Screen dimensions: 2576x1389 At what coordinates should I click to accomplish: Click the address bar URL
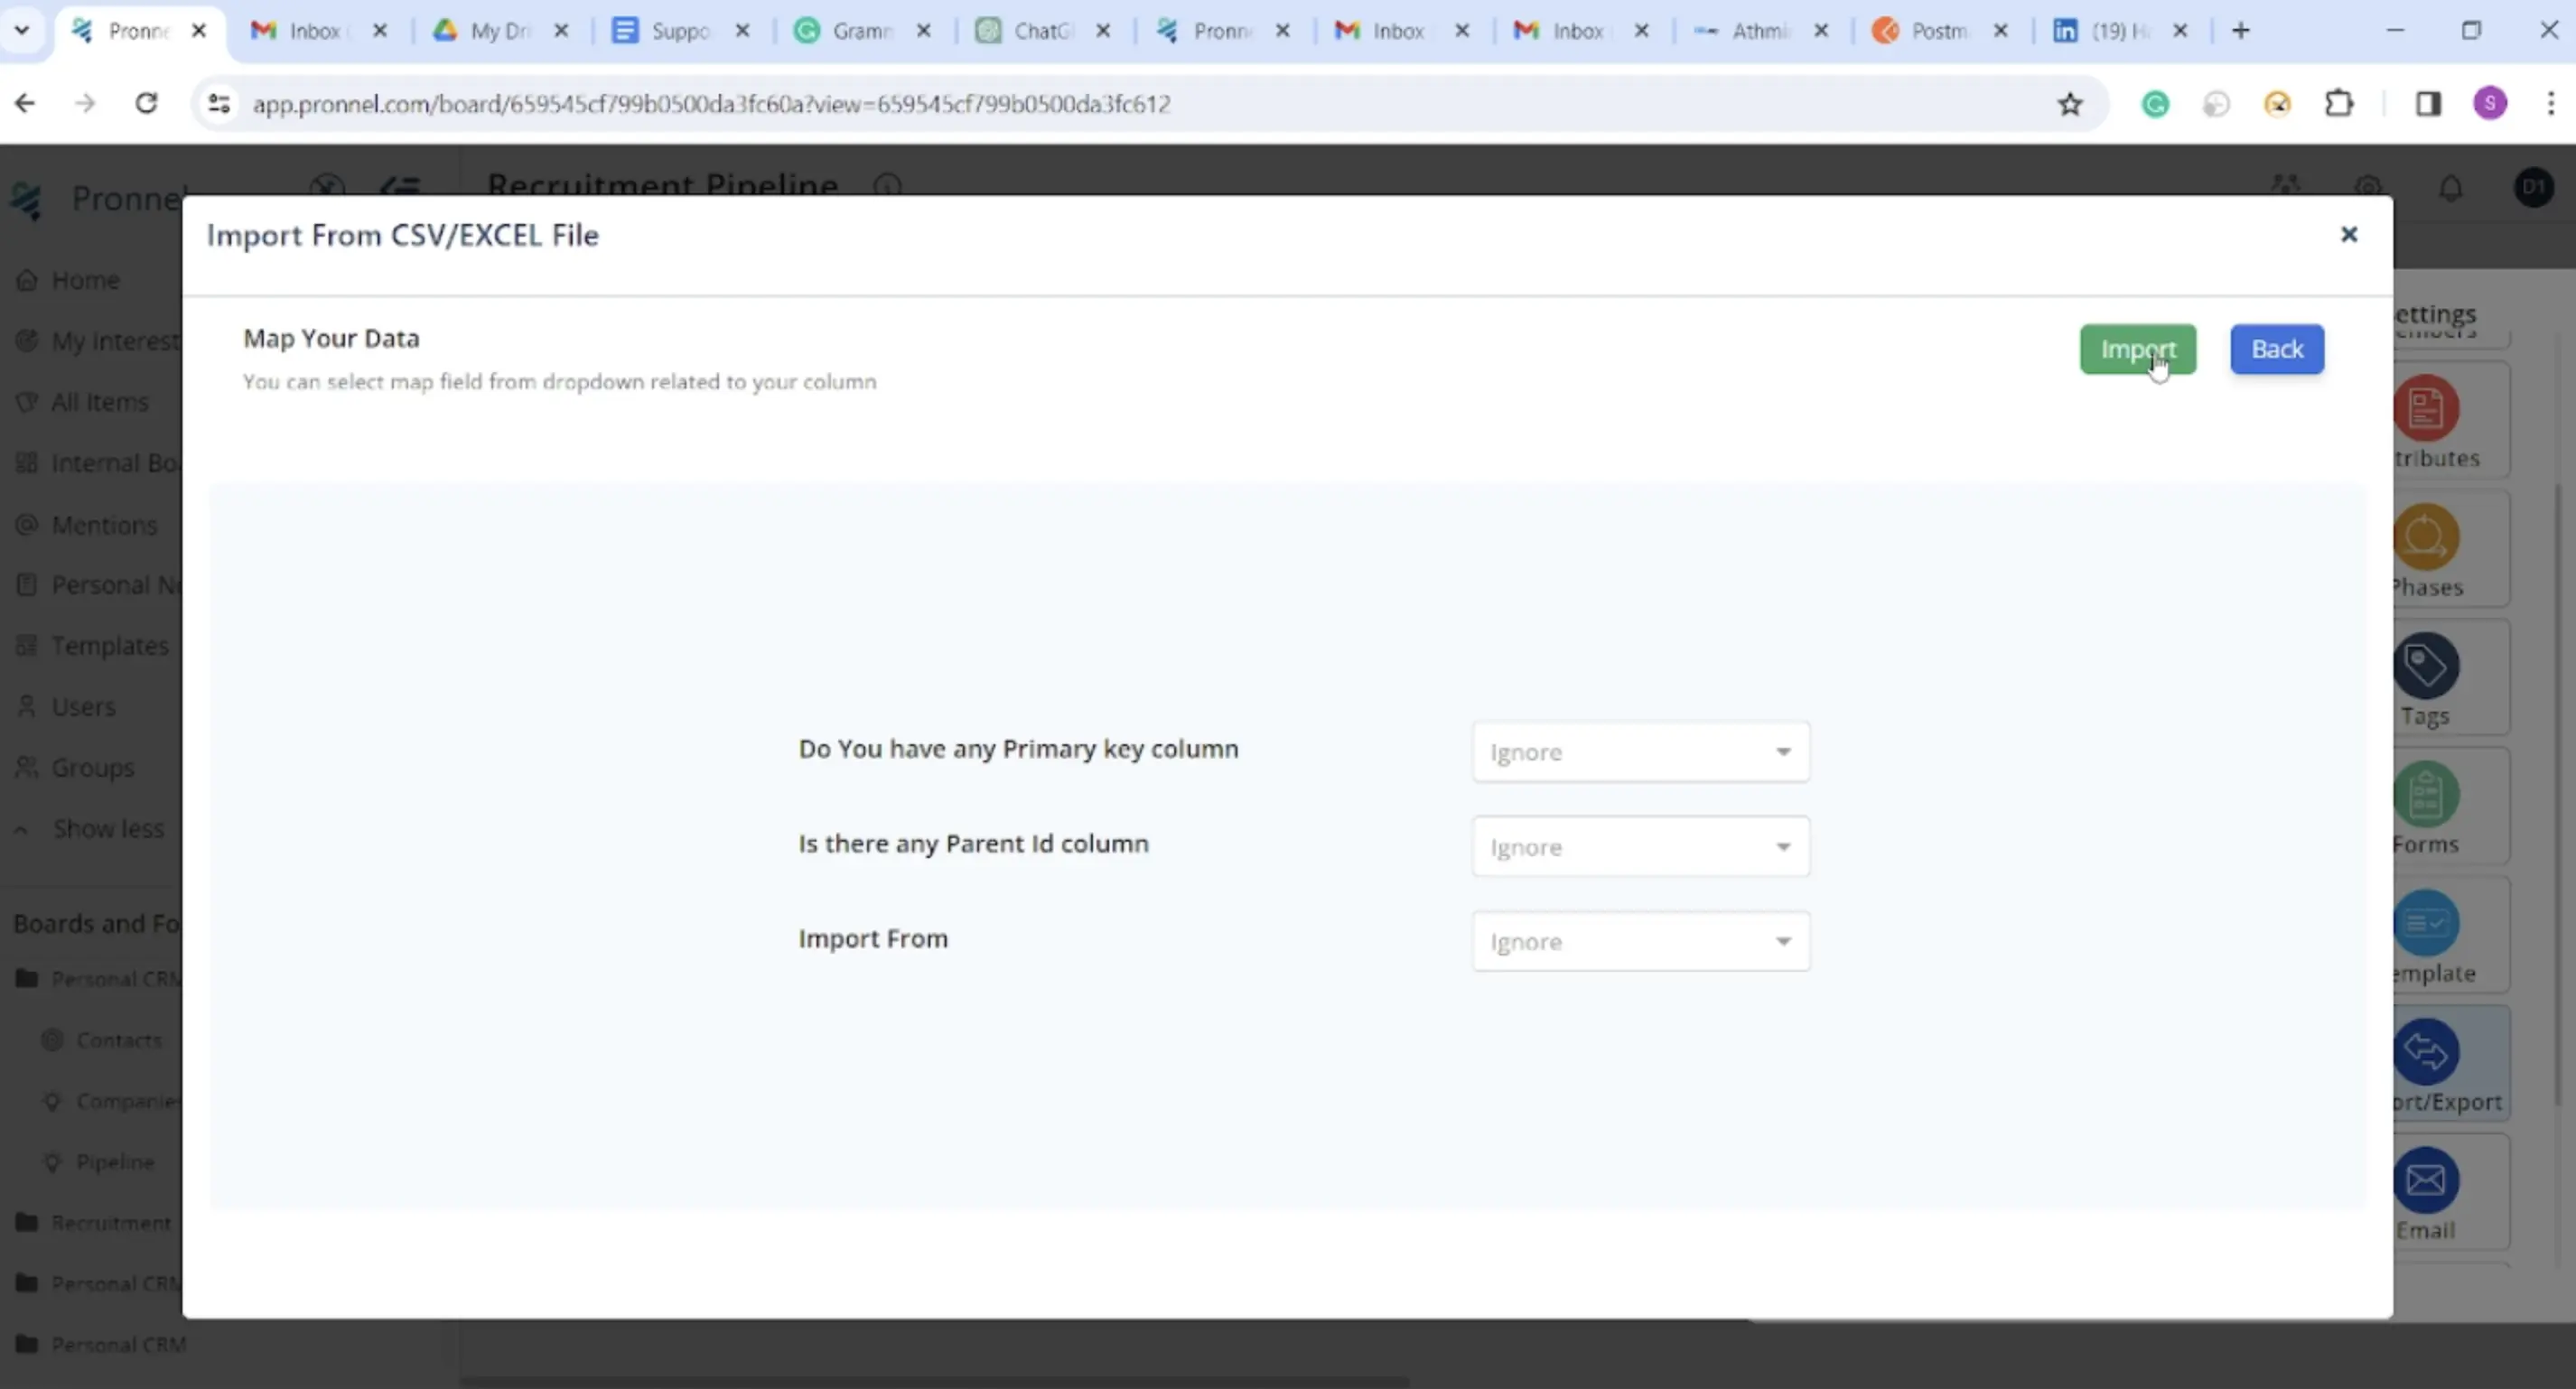pyautogui.click(x=711, y=104)
